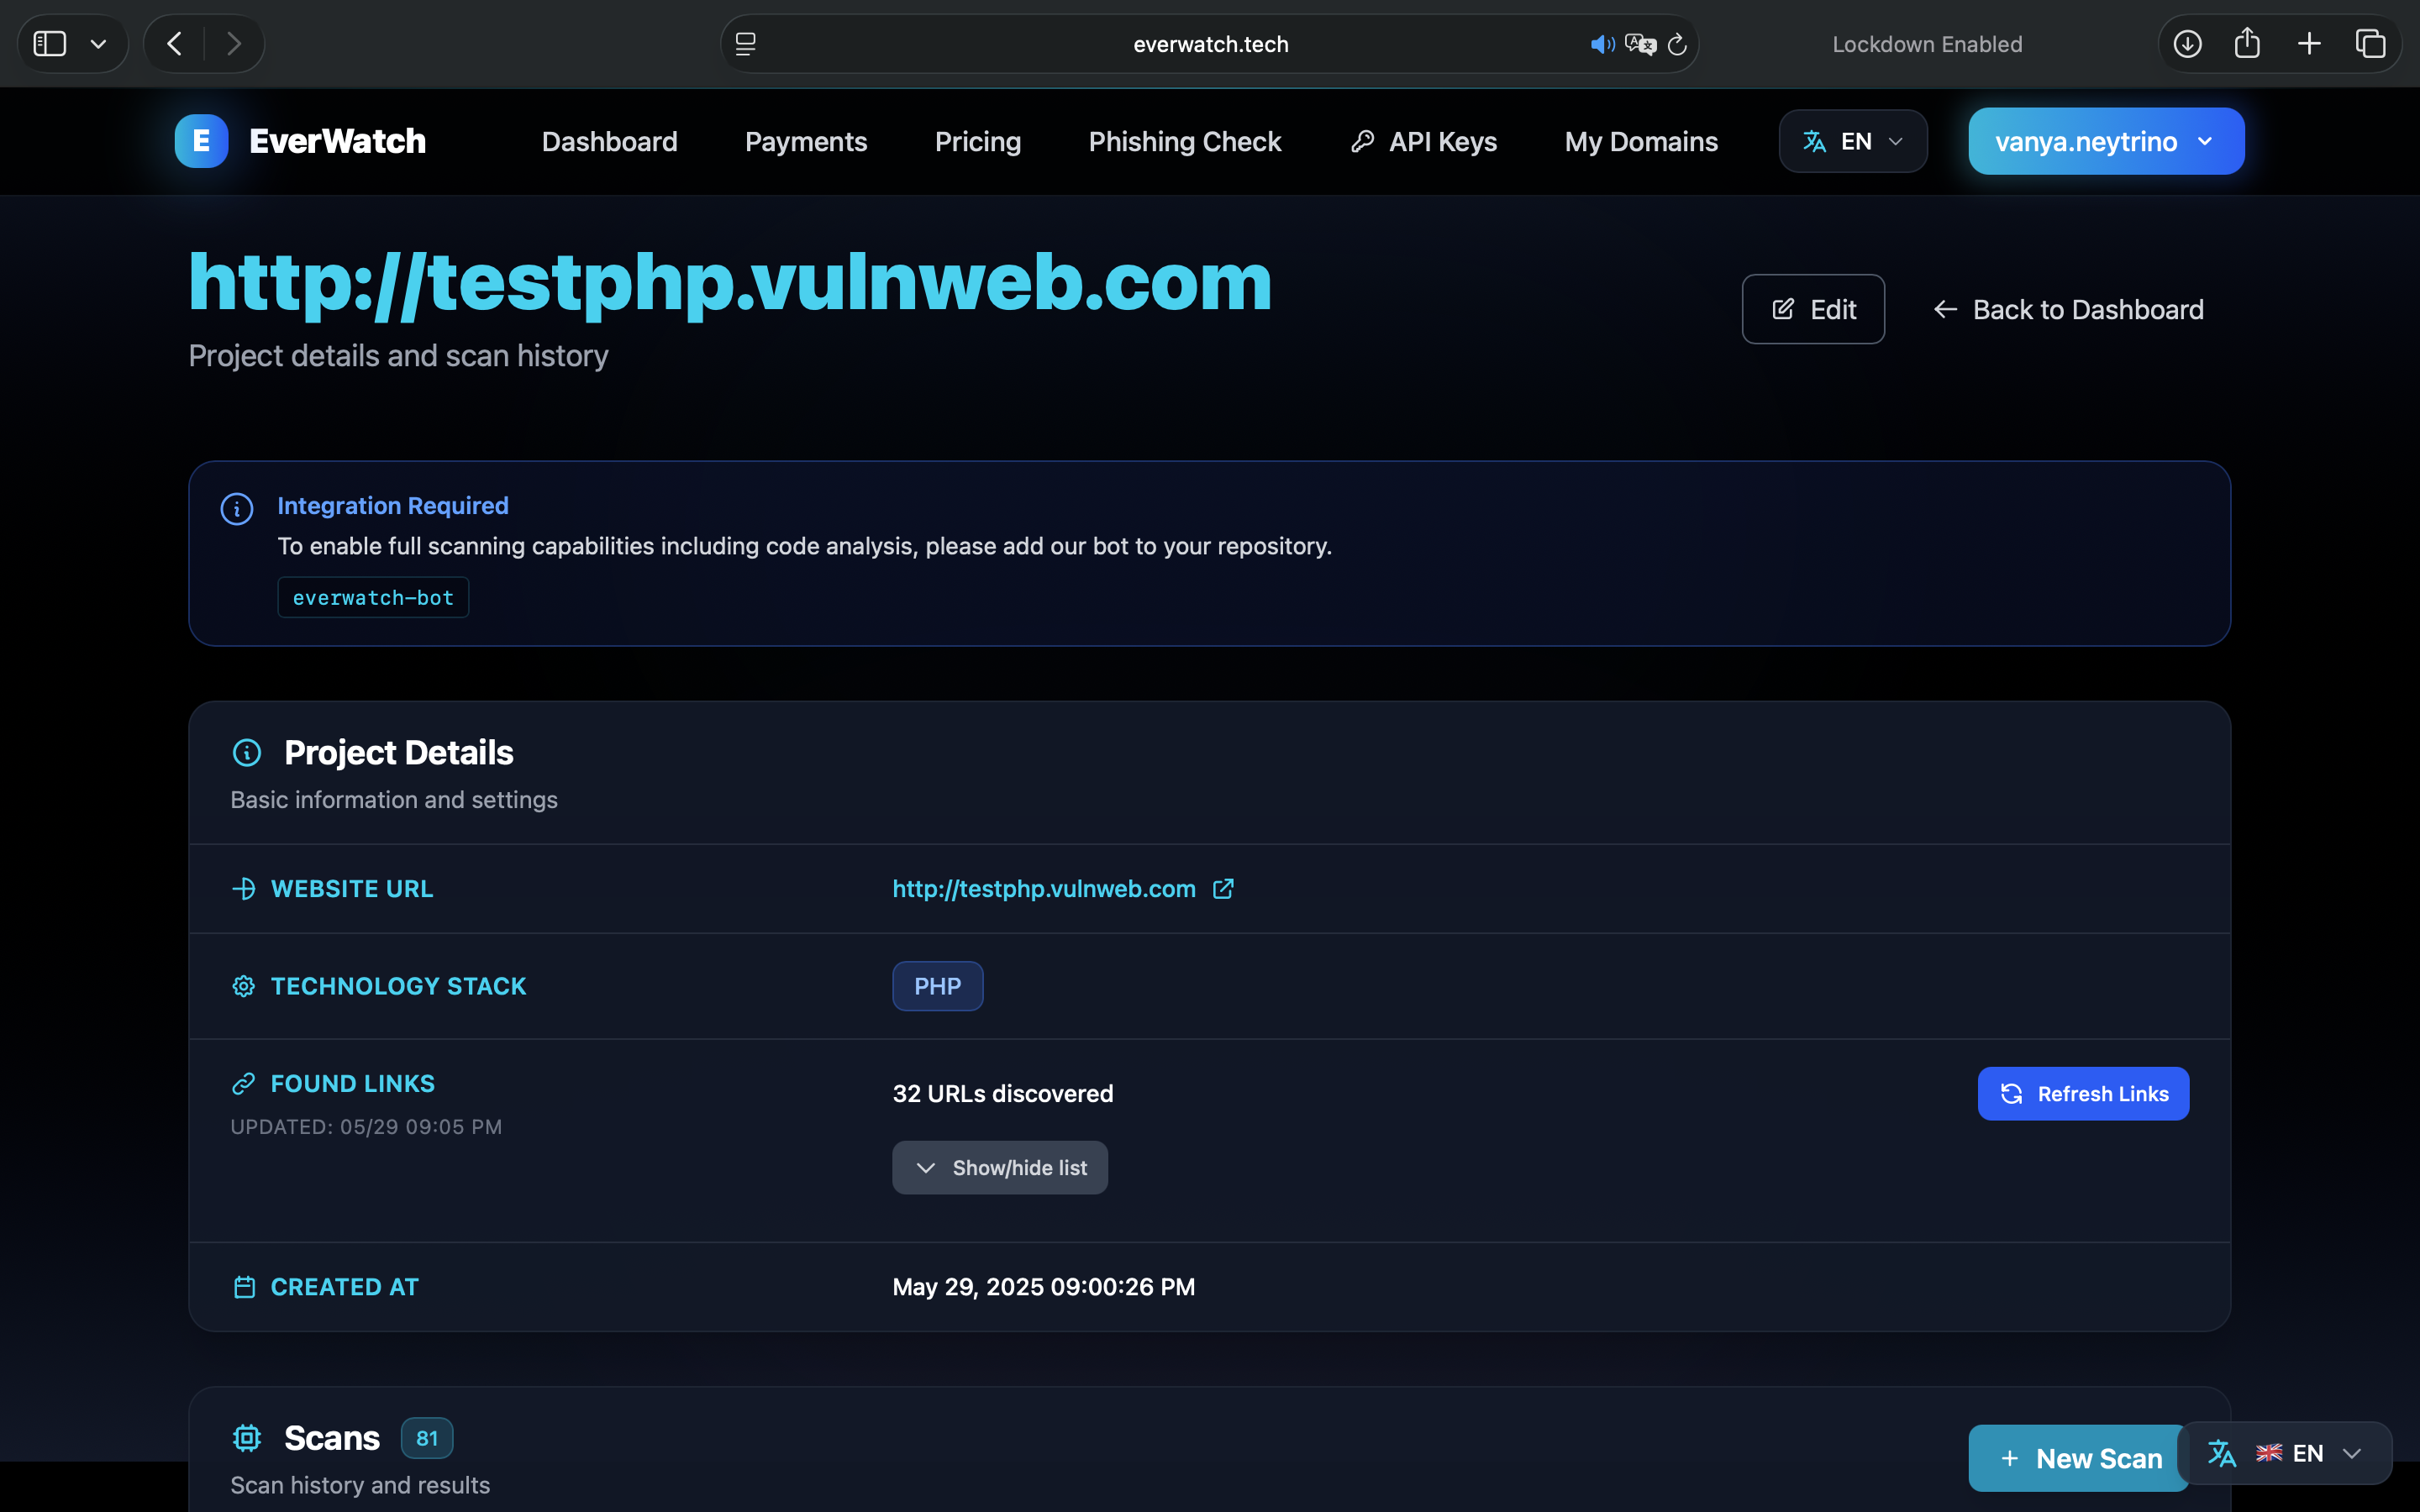
Task: Click the Safari share icon
Action: (x=2247, y=44)
